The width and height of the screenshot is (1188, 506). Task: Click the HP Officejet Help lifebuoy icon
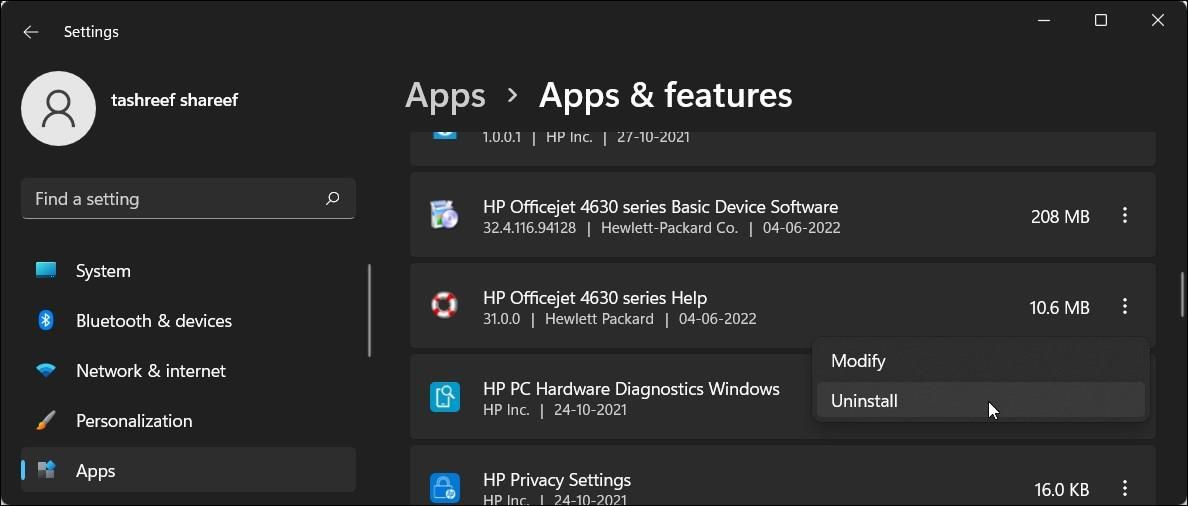pos(444,306)
